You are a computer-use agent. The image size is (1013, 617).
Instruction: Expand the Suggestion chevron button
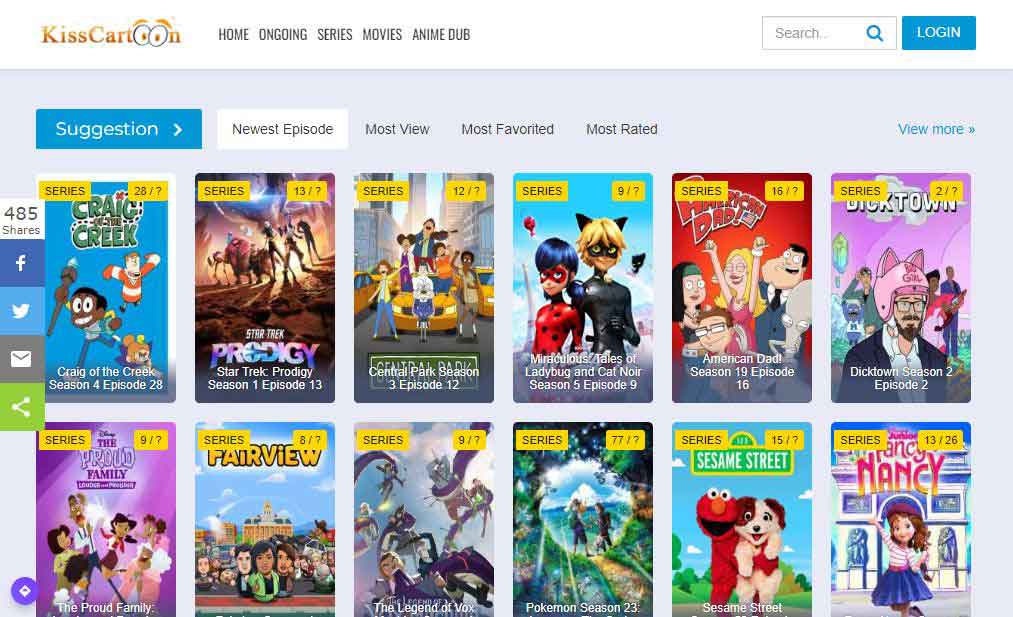(177, 129)
